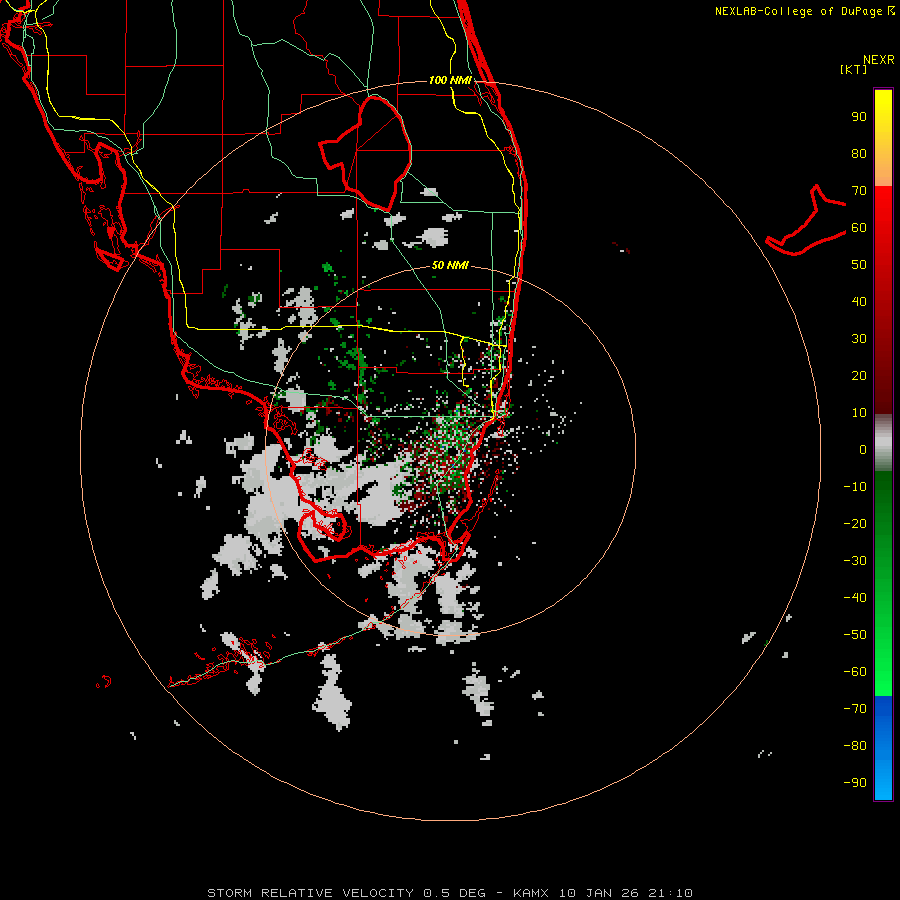The width and height of the screenshot is (900, 900).
Task: Click the blue bottom segment of the color bar
Action: point(883,748)
